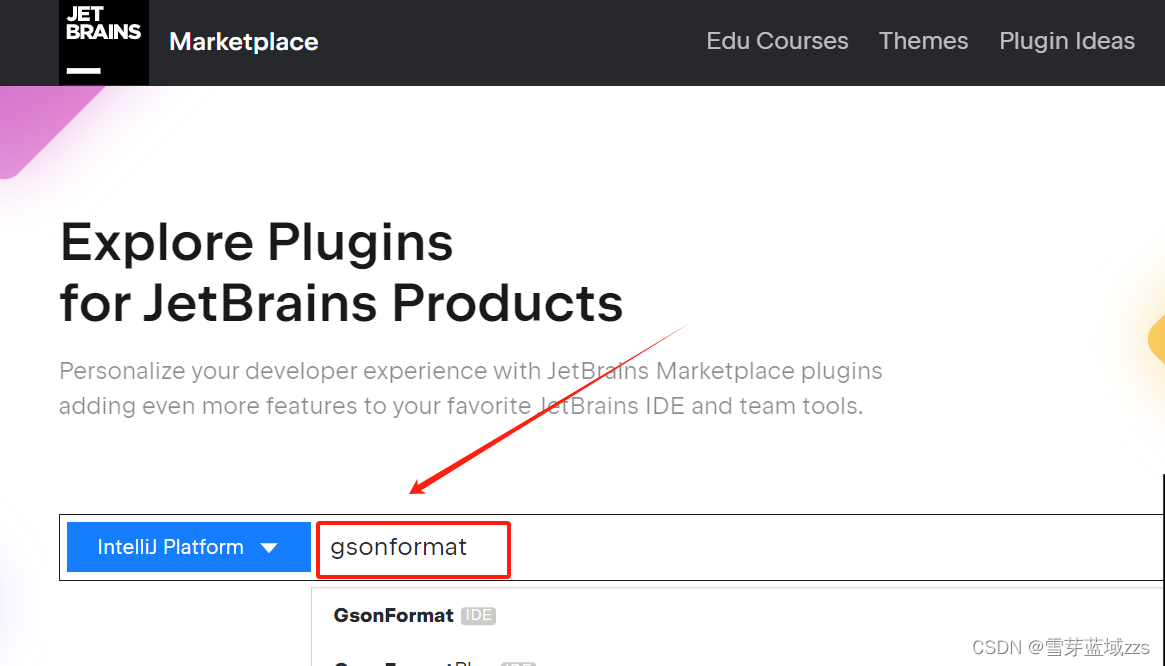Open the Edu Courses menu item
Screen dimensions: 1165x666
click(777, 41)
